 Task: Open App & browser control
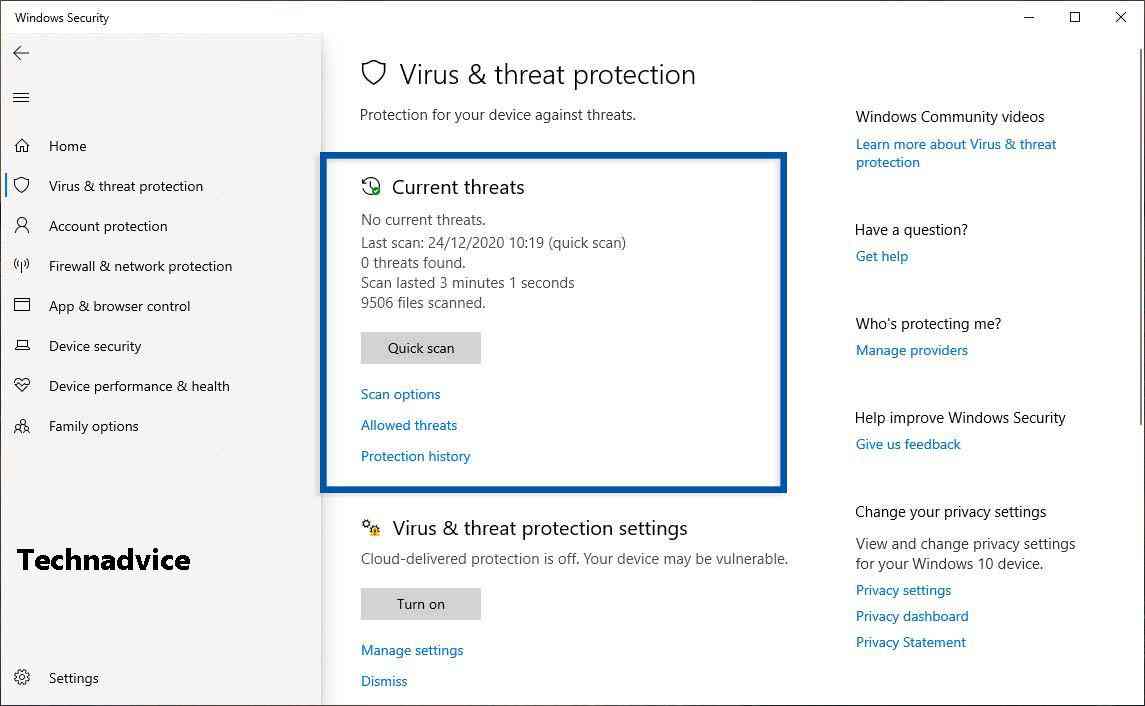tap(119, 307)
